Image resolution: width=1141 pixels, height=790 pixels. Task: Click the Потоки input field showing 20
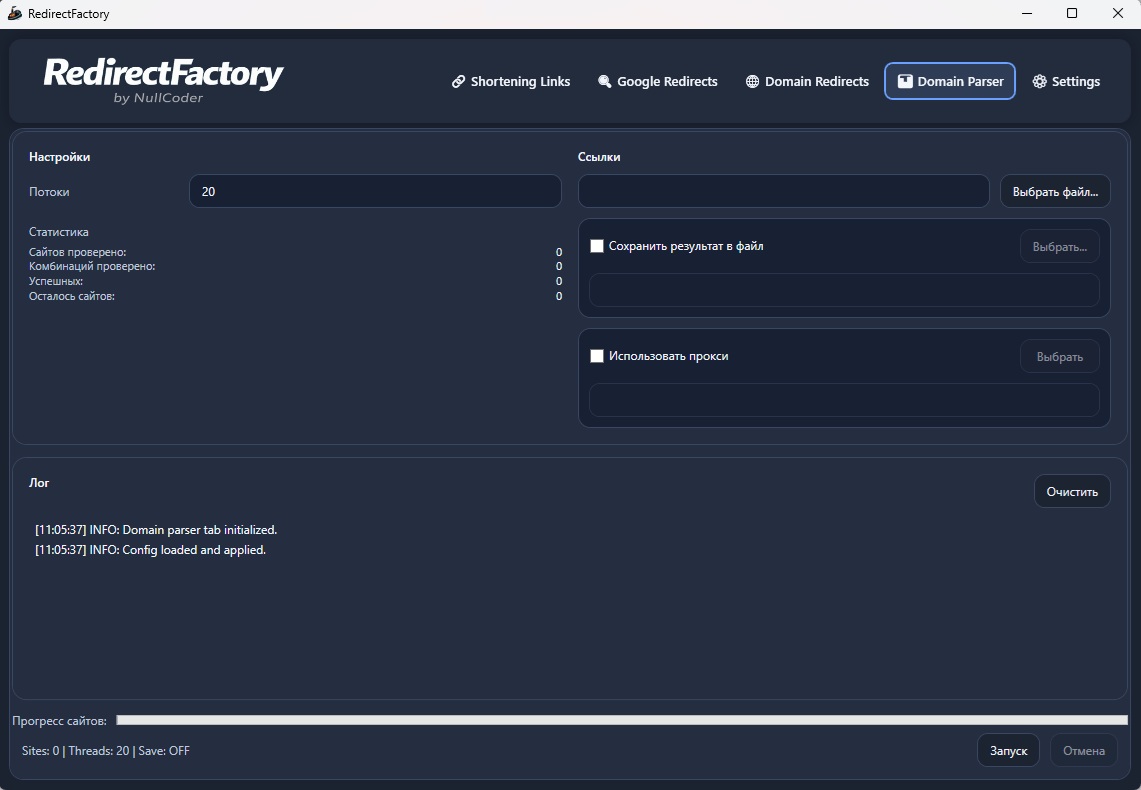point(375,191)
